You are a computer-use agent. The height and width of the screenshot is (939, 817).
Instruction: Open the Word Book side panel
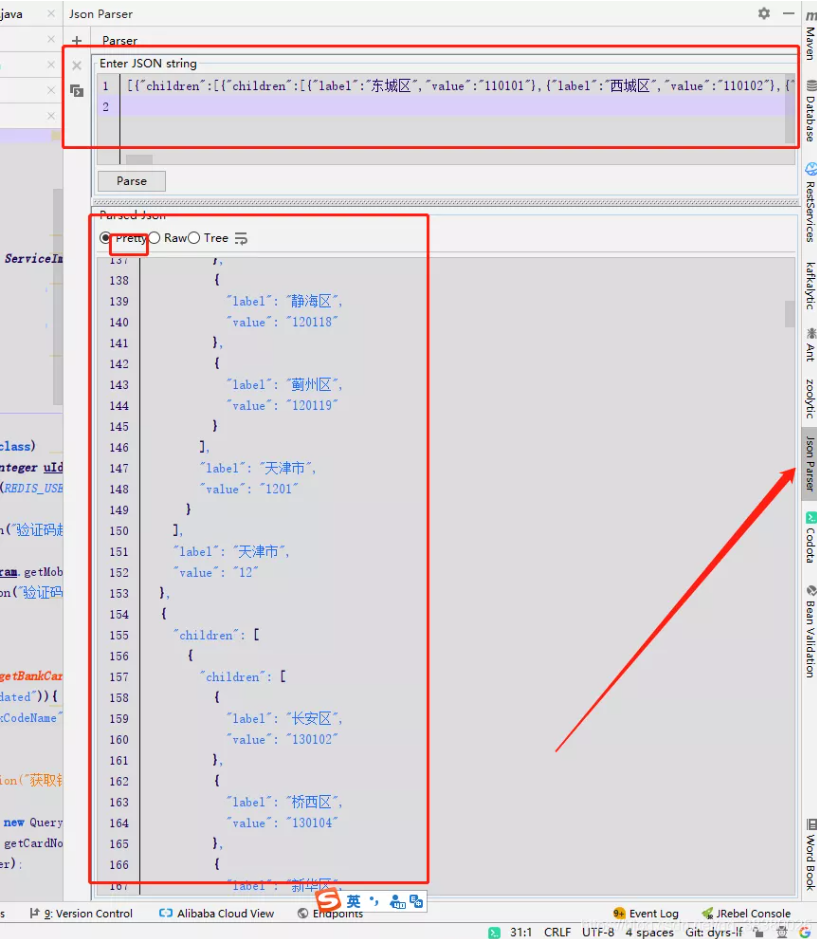point(810,855)
